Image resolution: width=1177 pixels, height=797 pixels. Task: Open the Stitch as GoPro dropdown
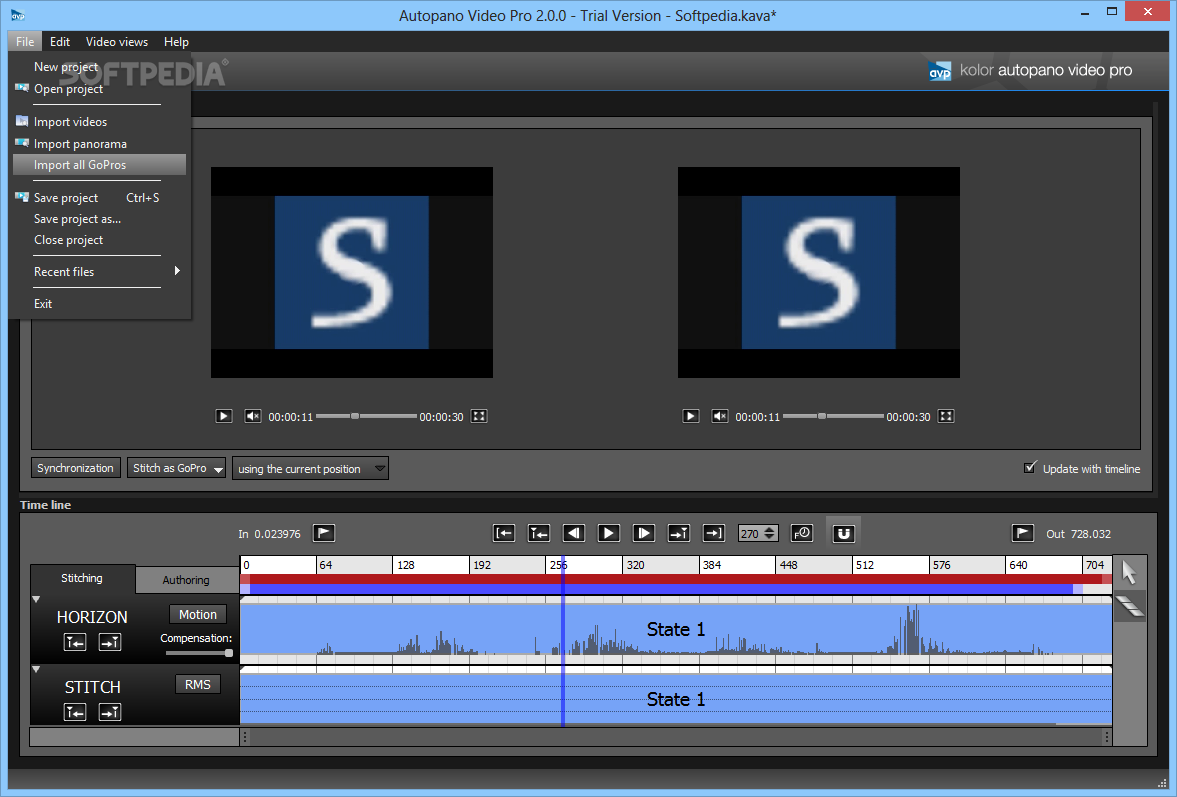pos(176,468)
